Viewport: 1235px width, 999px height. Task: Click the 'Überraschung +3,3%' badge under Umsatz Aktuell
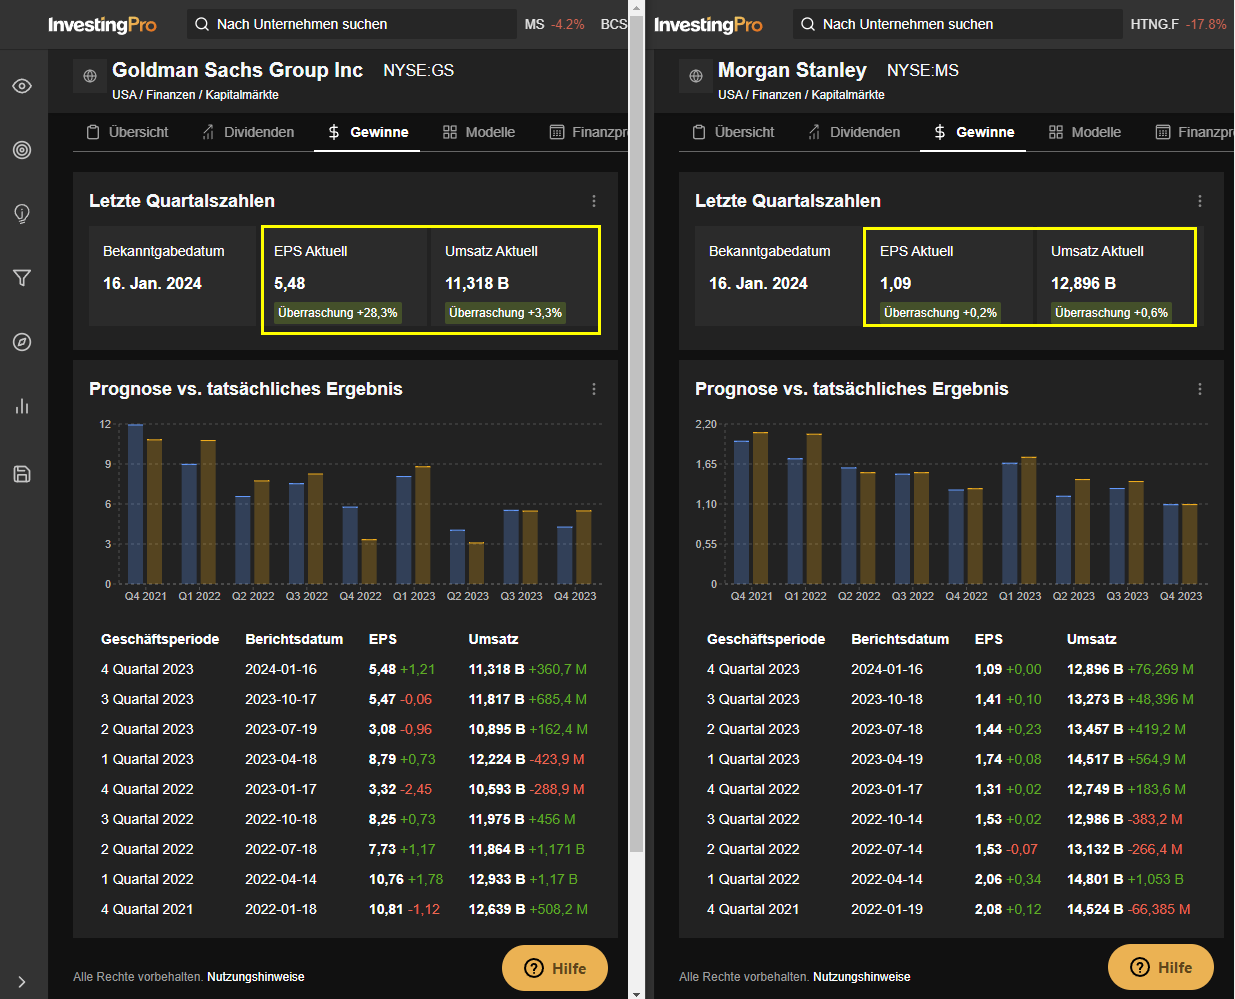(506, 313)
